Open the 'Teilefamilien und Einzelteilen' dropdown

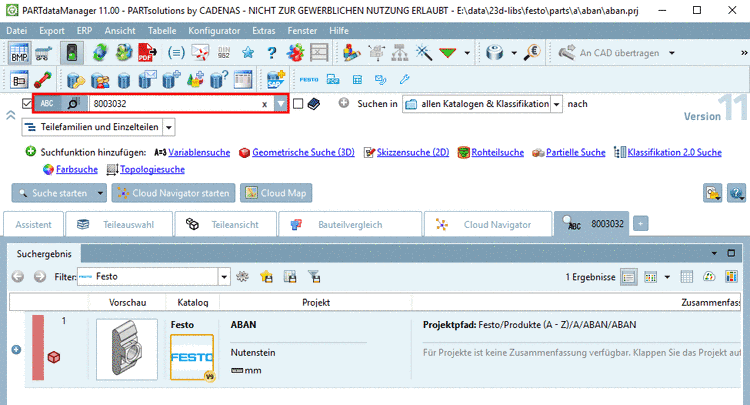click(x=169, y=127)
